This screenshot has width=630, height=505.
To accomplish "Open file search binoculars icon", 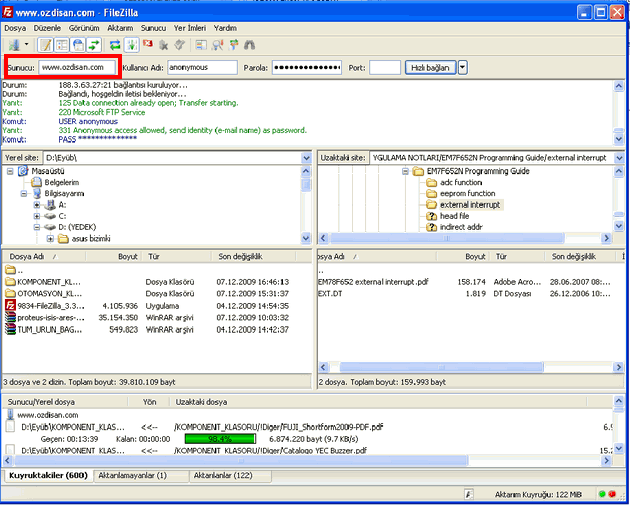I will tap(250, 45).
